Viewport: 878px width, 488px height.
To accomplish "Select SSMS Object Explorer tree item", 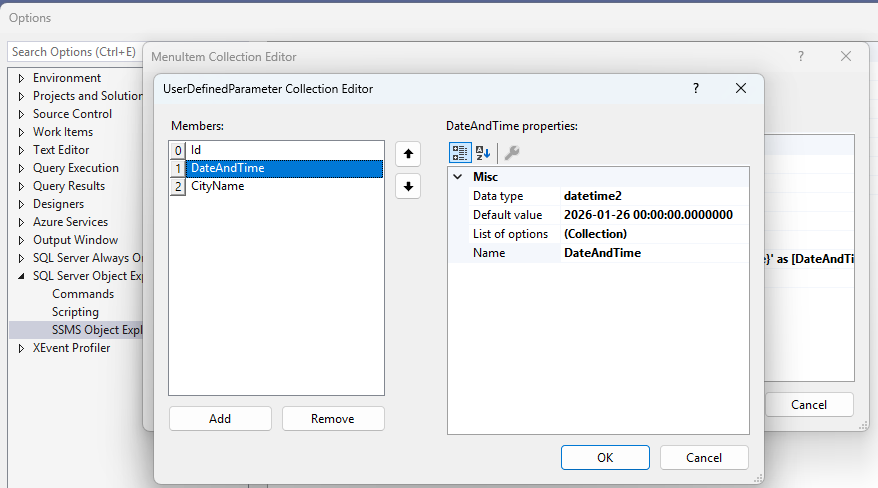I will (97, 330).
